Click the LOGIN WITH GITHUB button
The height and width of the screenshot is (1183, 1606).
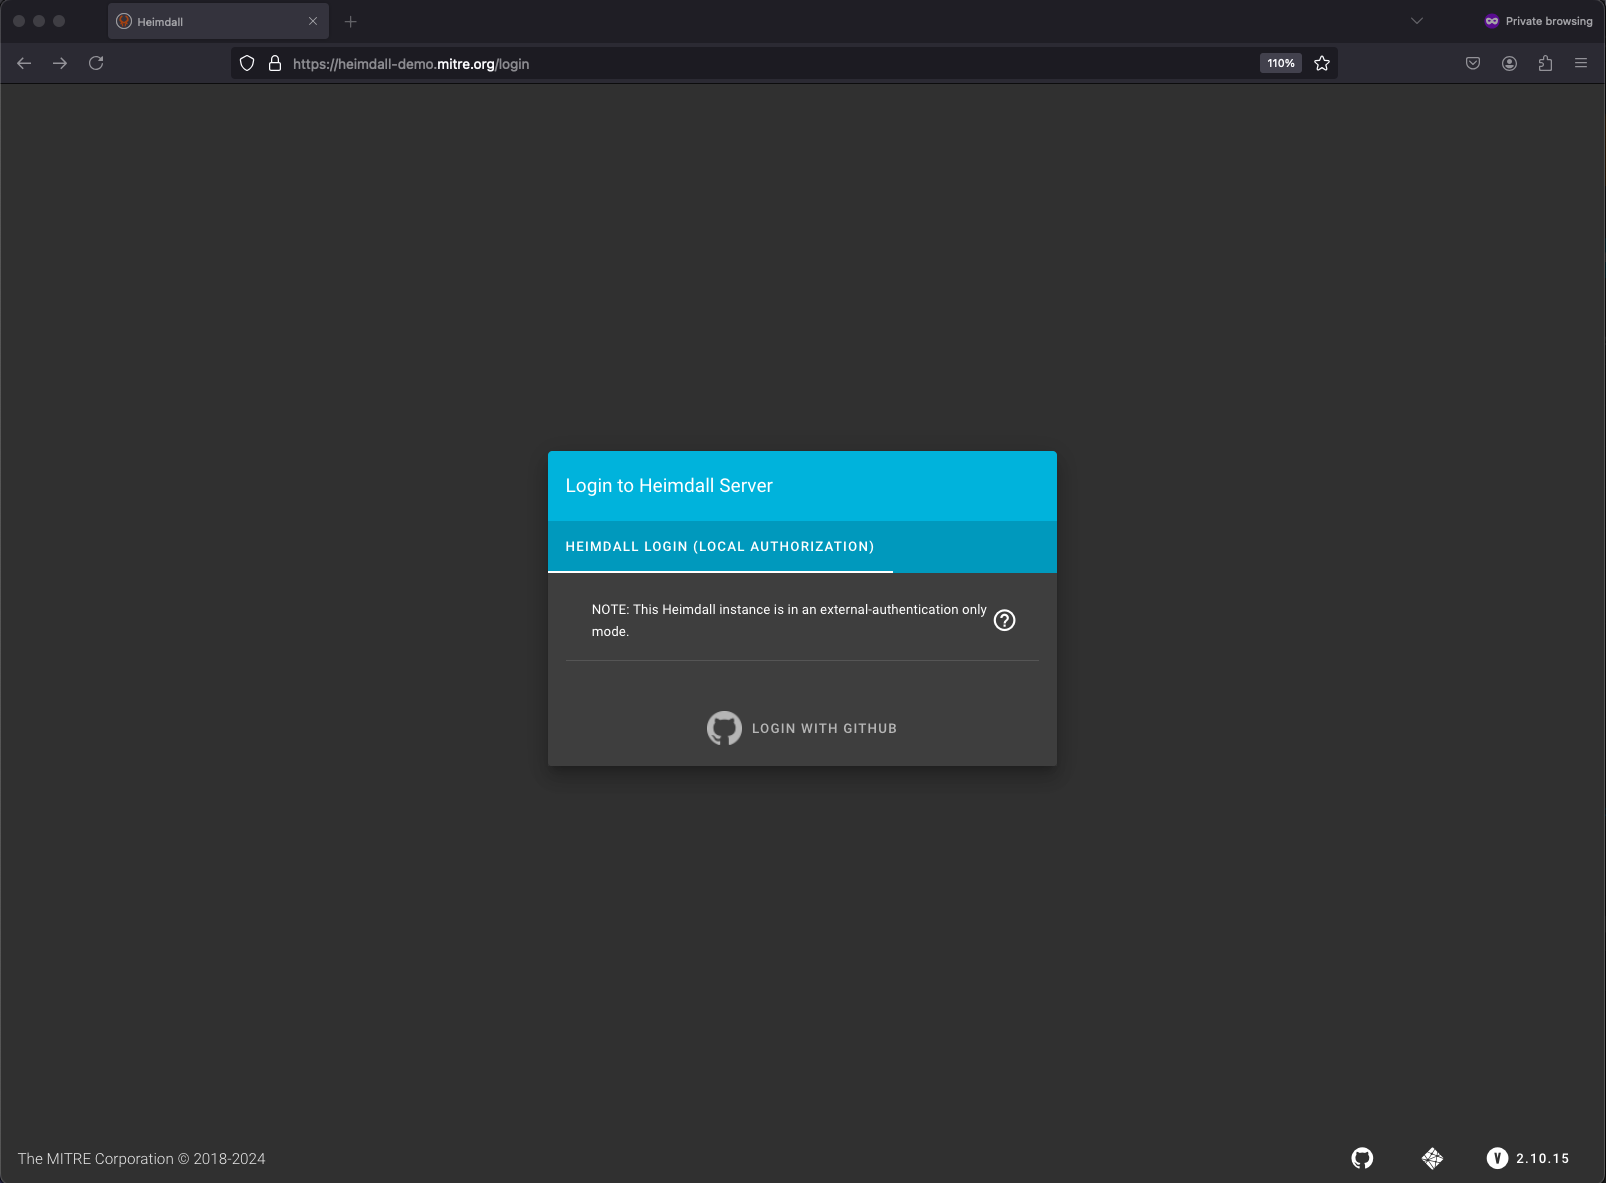(802, 727)
